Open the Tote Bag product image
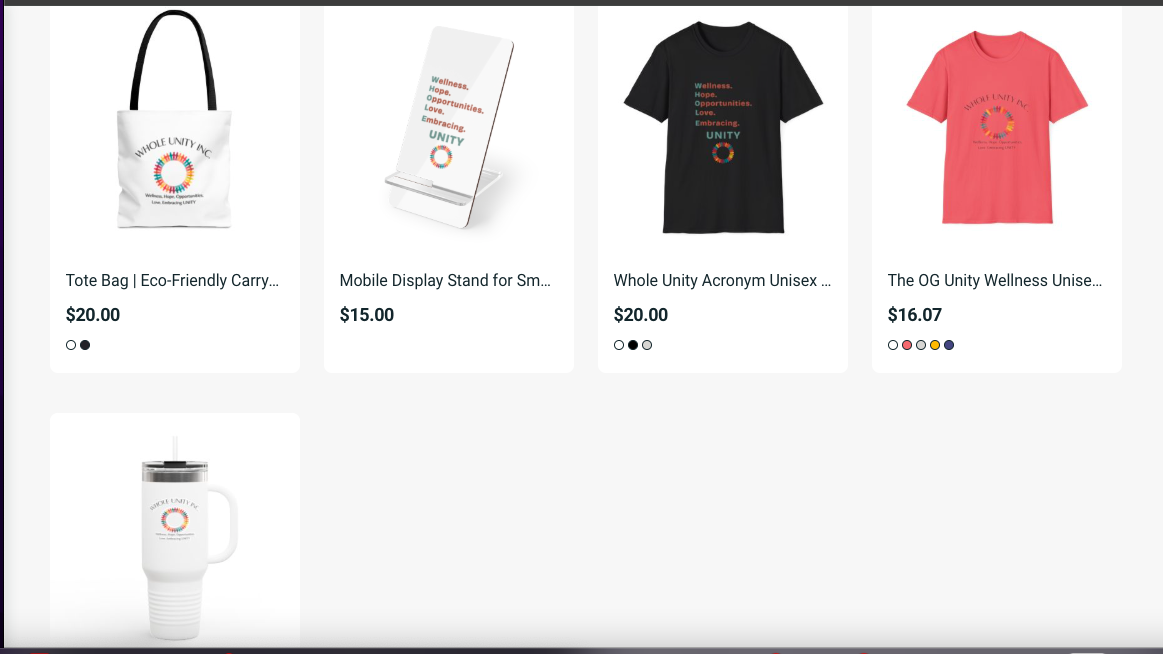 click(x=175, y=125)
